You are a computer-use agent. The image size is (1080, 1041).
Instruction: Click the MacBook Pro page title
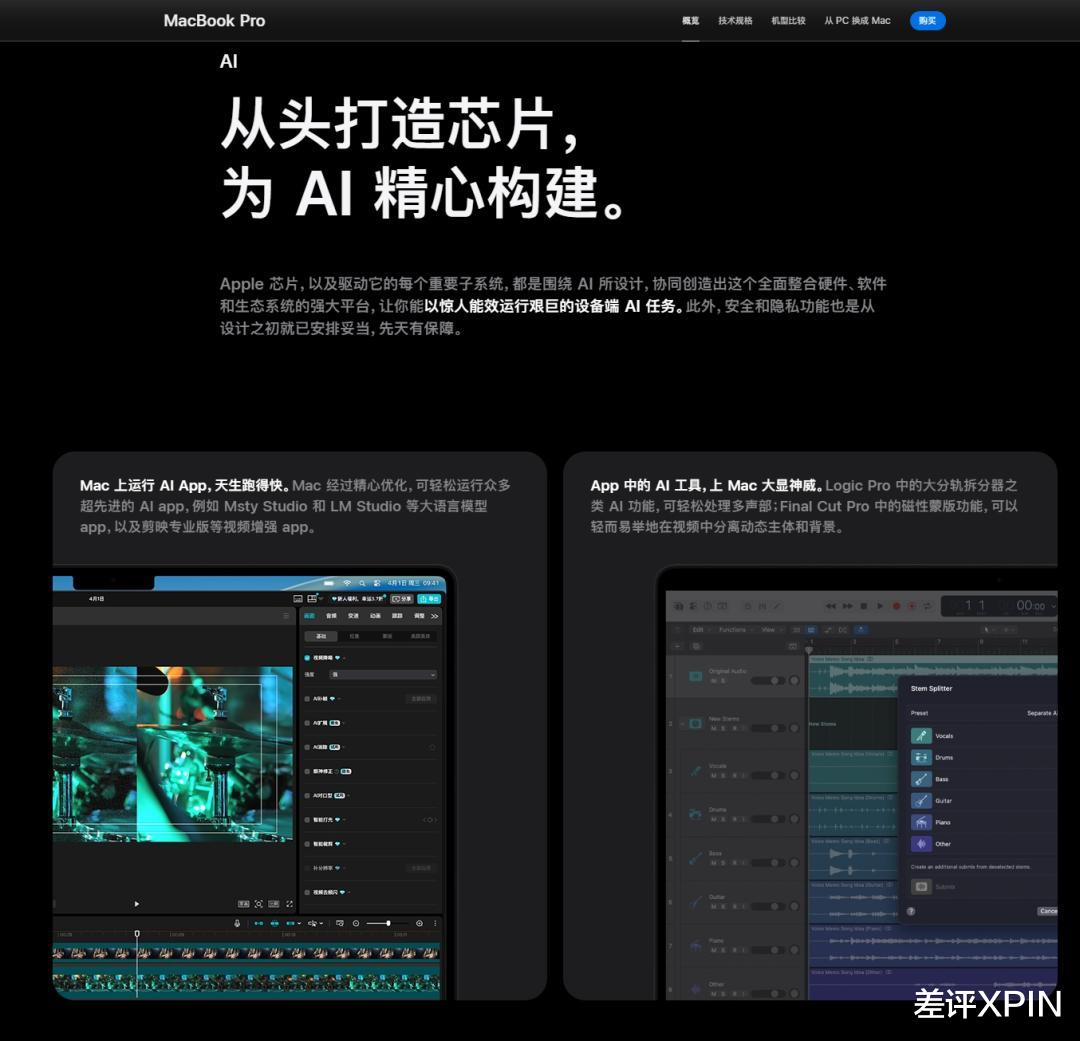214,21
